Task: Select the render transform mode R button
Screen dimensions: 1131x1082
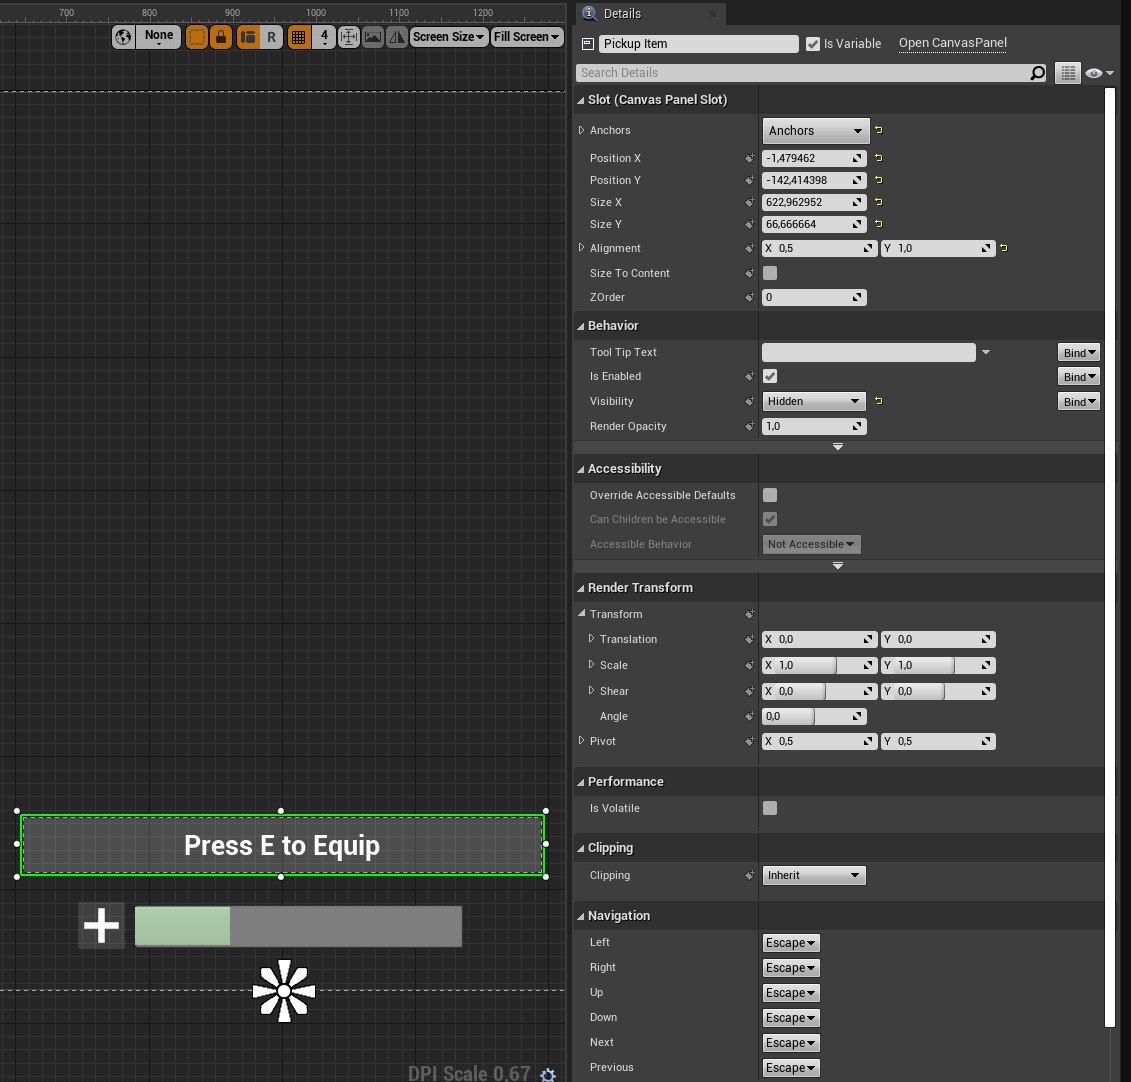Action: [271, 37]
